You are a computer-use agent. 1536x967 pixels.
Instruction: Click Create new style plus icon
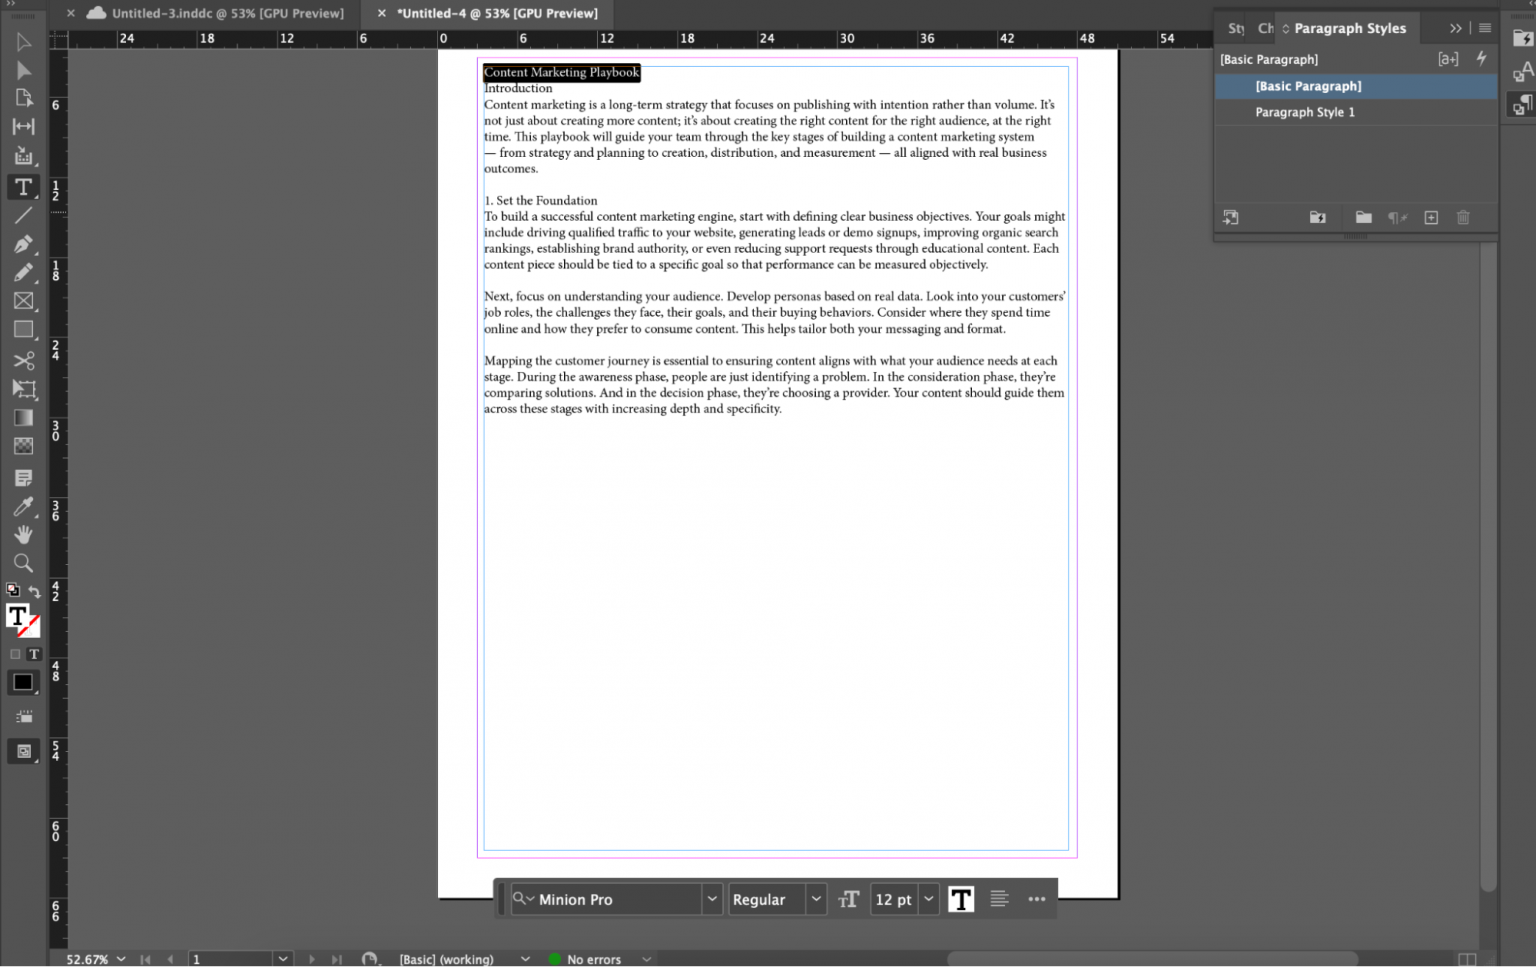click(1431, 218)
